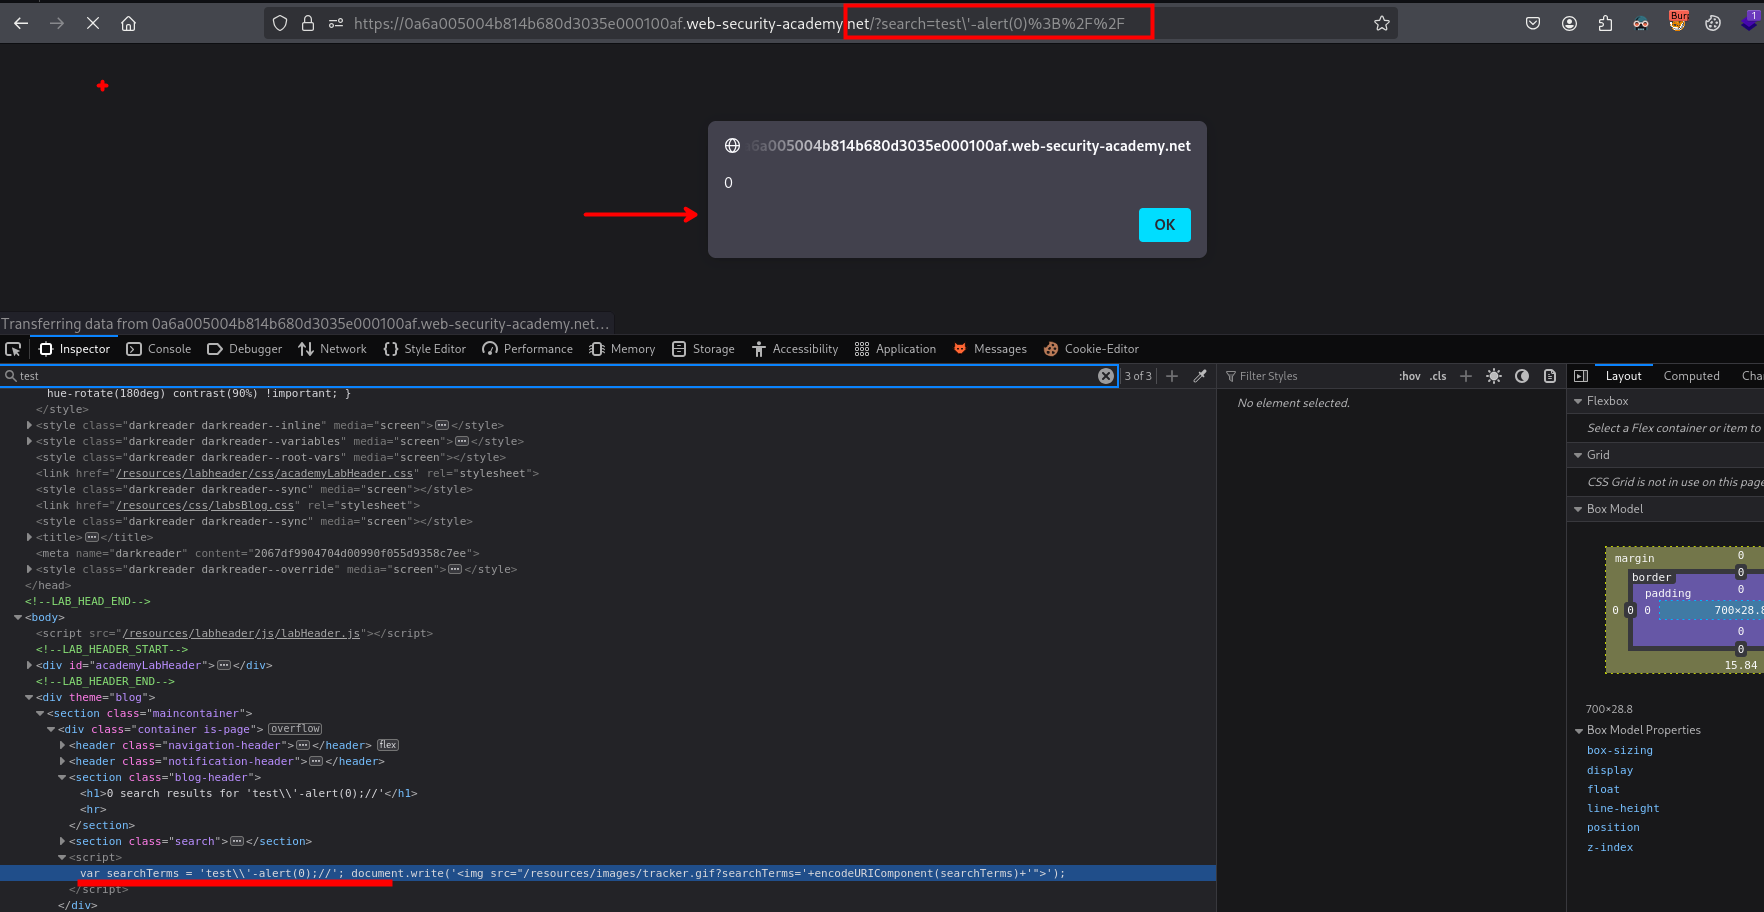
Task: Stop loading the page
Action: point(93,23)
